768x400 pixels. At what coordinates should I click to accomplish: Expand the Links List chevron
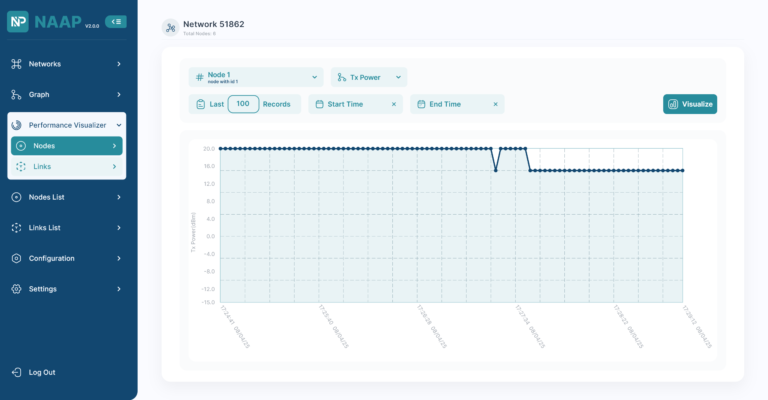tap(119, 228)
